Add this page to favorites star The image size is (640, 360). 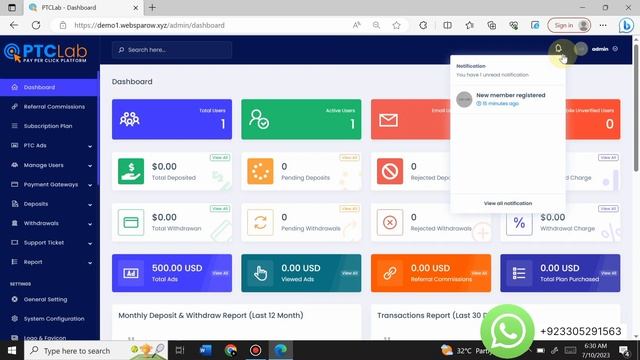tap(396, 25)
